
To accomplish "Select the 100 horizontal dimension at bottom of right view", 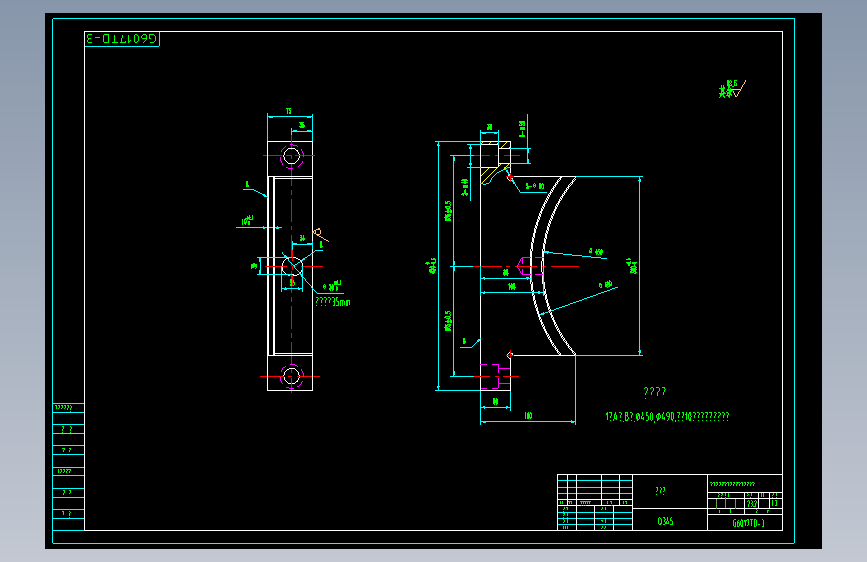I will [528, 416].
